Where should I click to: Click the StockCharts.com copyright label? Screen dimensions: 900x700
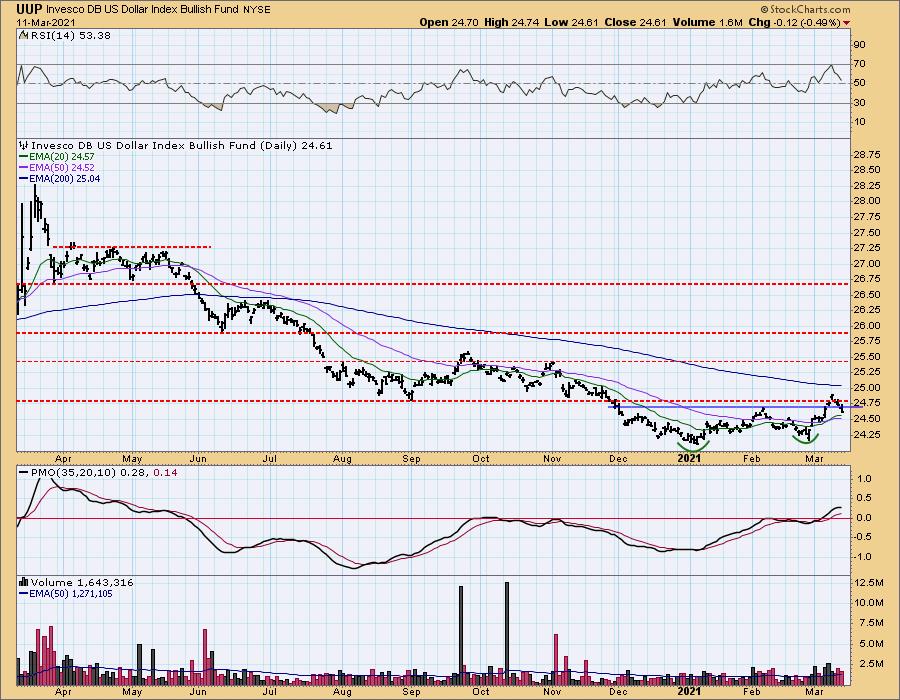[804, 9]
